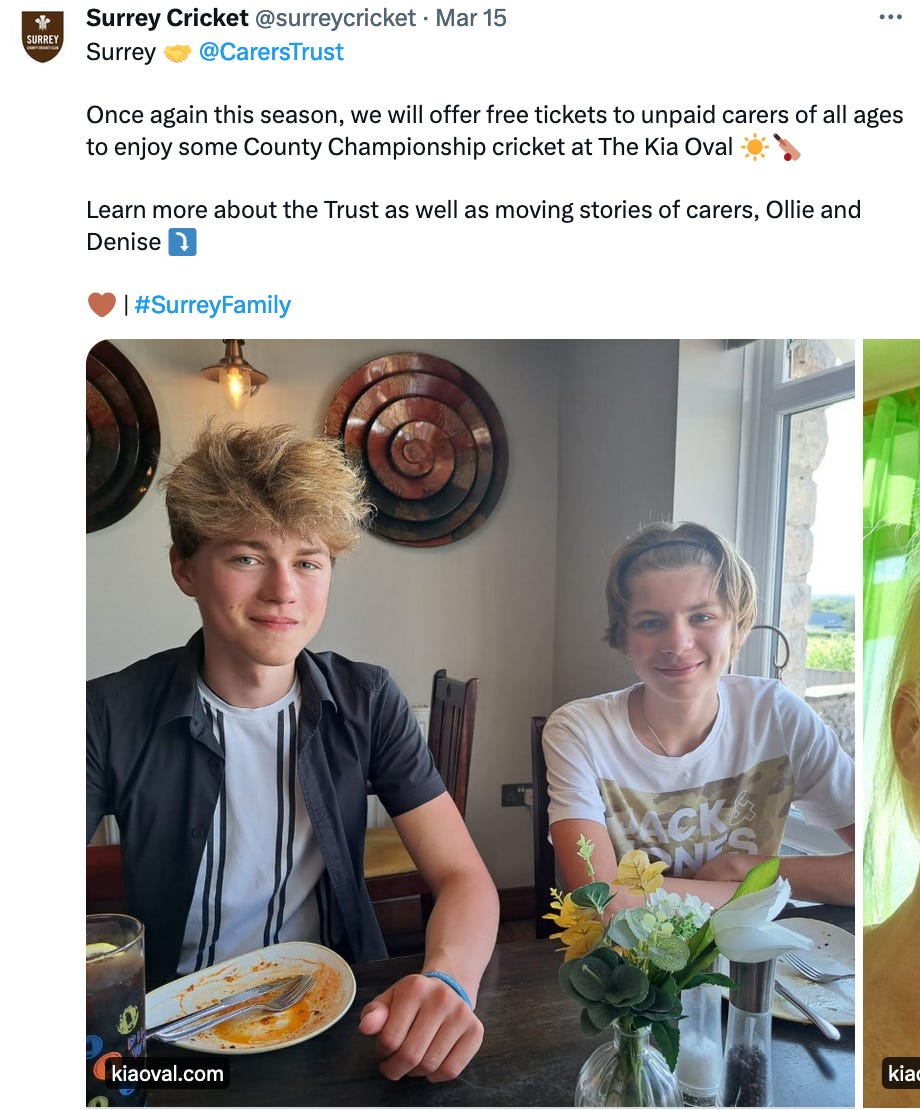Click the word Surrey starting the tweet body

pos(121,52)
